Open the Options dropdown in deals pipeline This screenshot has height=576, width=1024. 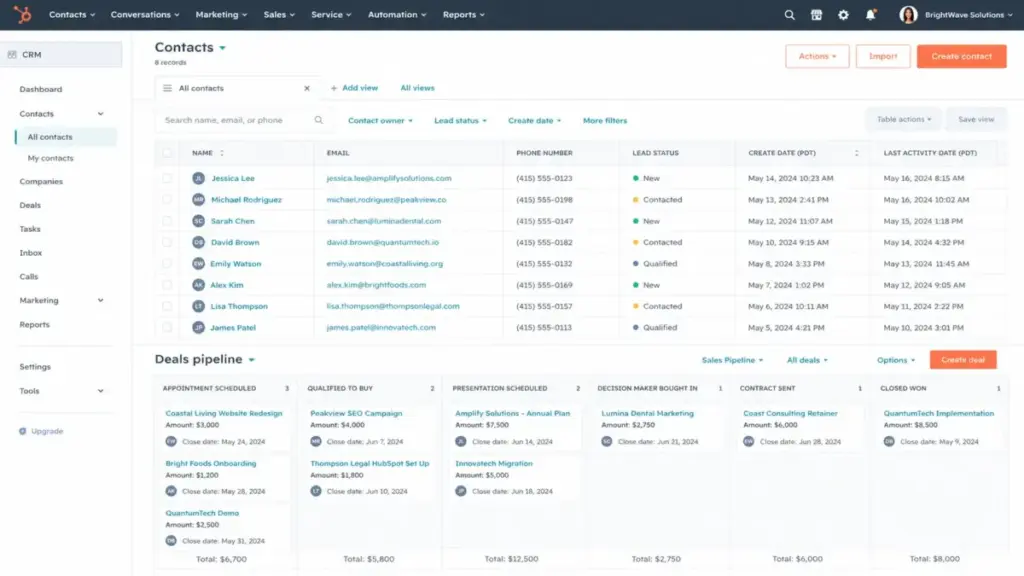click(x=895, y=360)
